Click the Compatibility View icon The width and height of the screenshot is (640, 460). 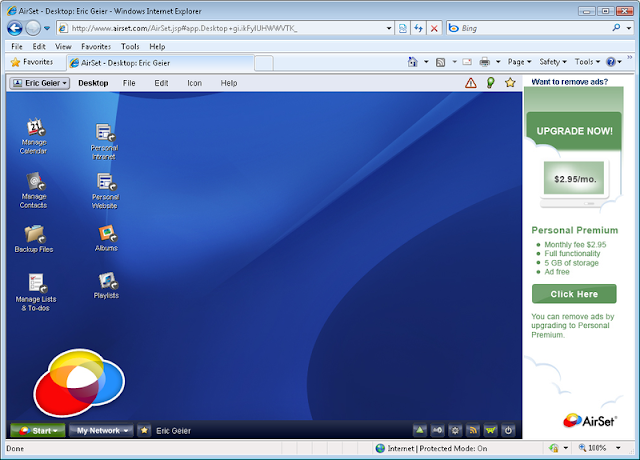point(402,28)
